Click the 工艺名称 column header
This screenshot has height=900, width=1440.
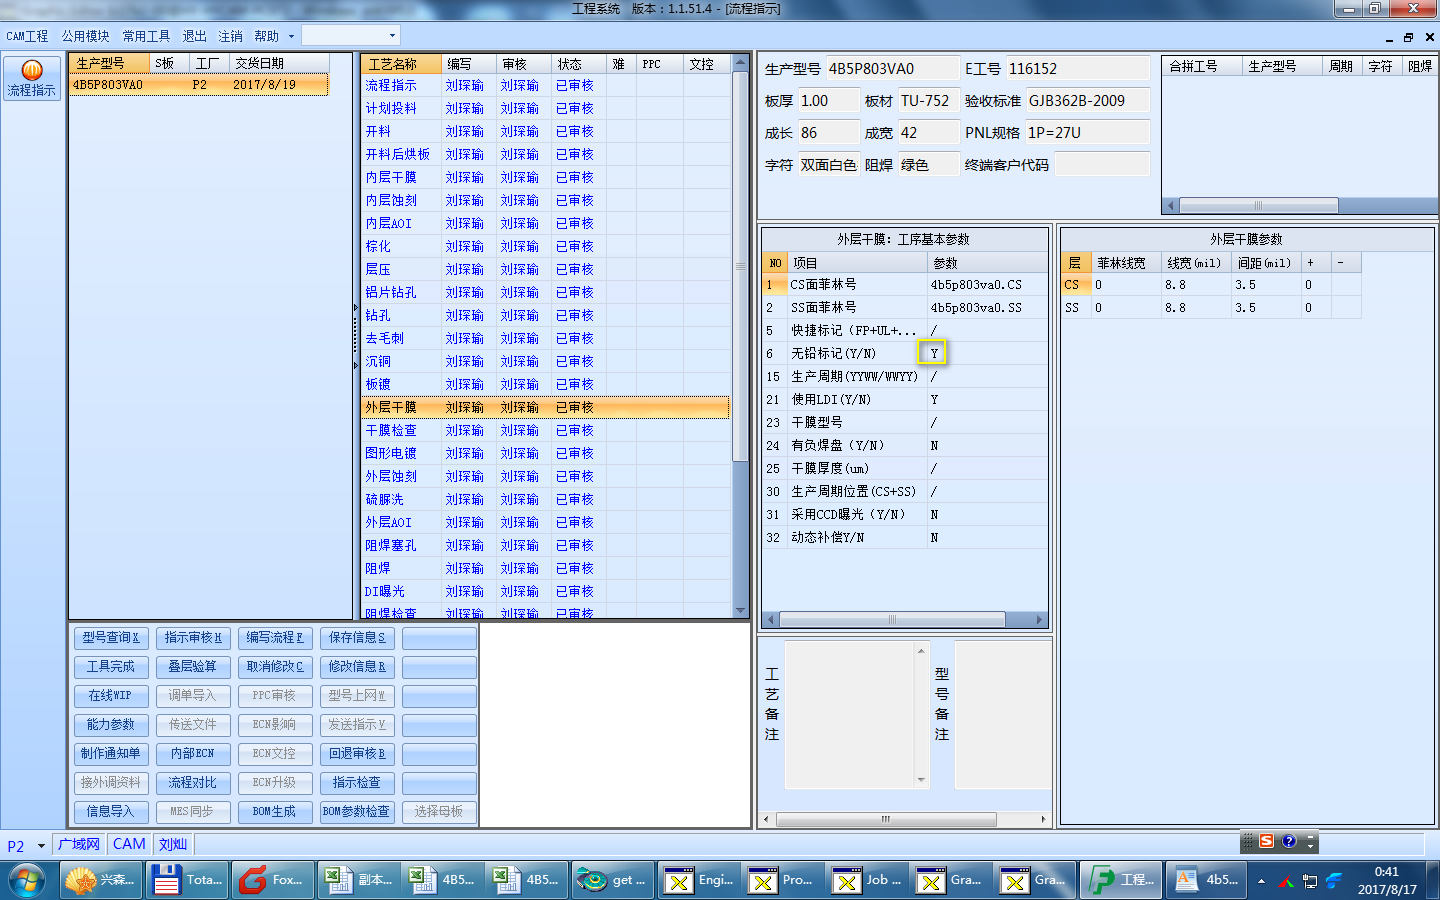pos(401,64)
